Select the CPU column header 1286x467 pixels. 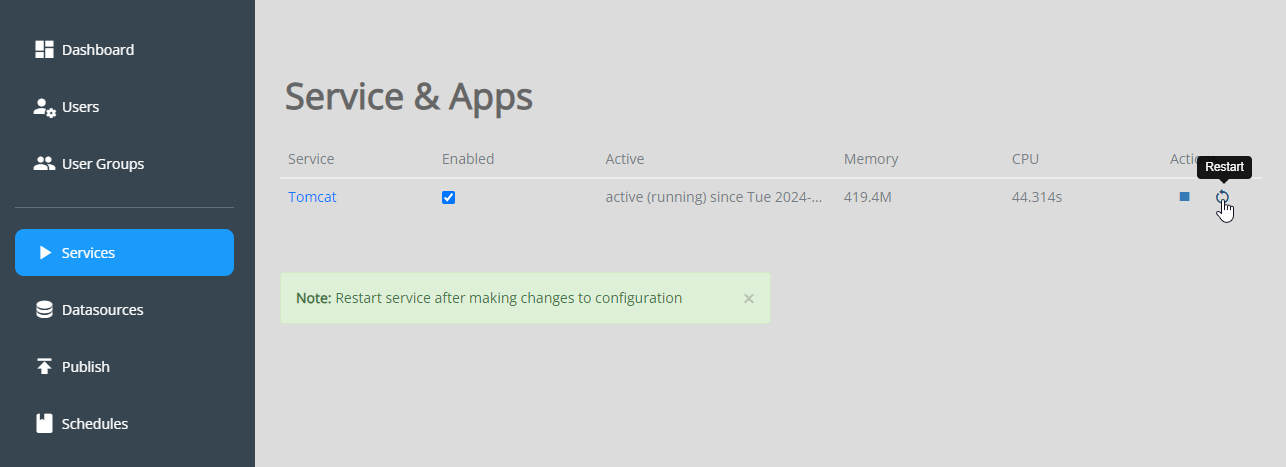click(1026, 159)
